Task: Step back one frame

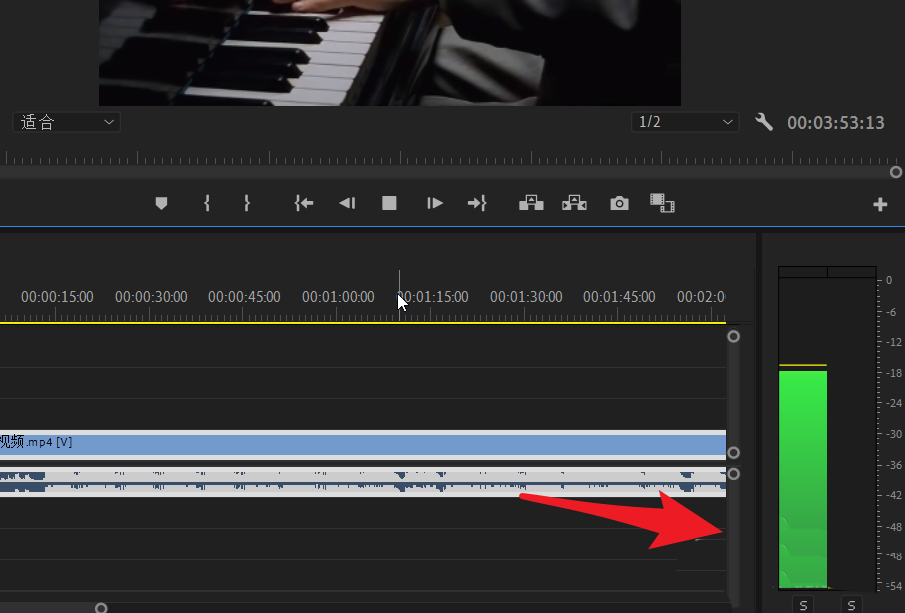Action: point(347,203)
